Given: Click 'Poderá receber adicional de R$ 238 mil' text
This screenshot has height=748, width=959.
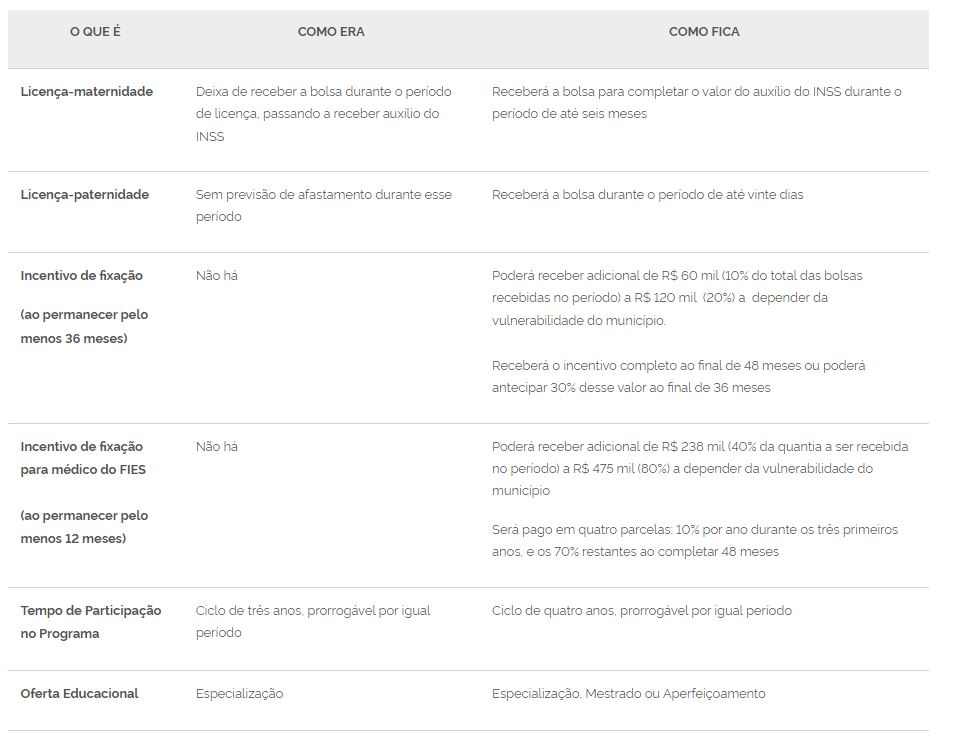Looking at the screenshot, I should pyautogui.click(x=700, y=468).
